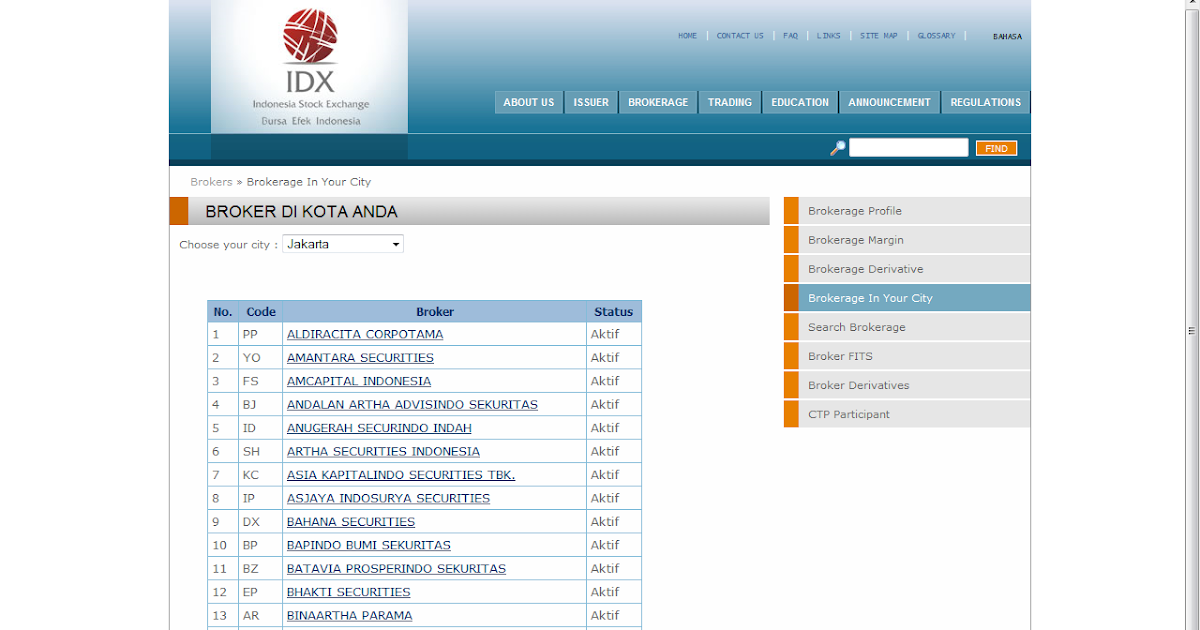
Task: Open Broker FITS sidebar item
Action: pyautogui.click(x=907, y=356)
